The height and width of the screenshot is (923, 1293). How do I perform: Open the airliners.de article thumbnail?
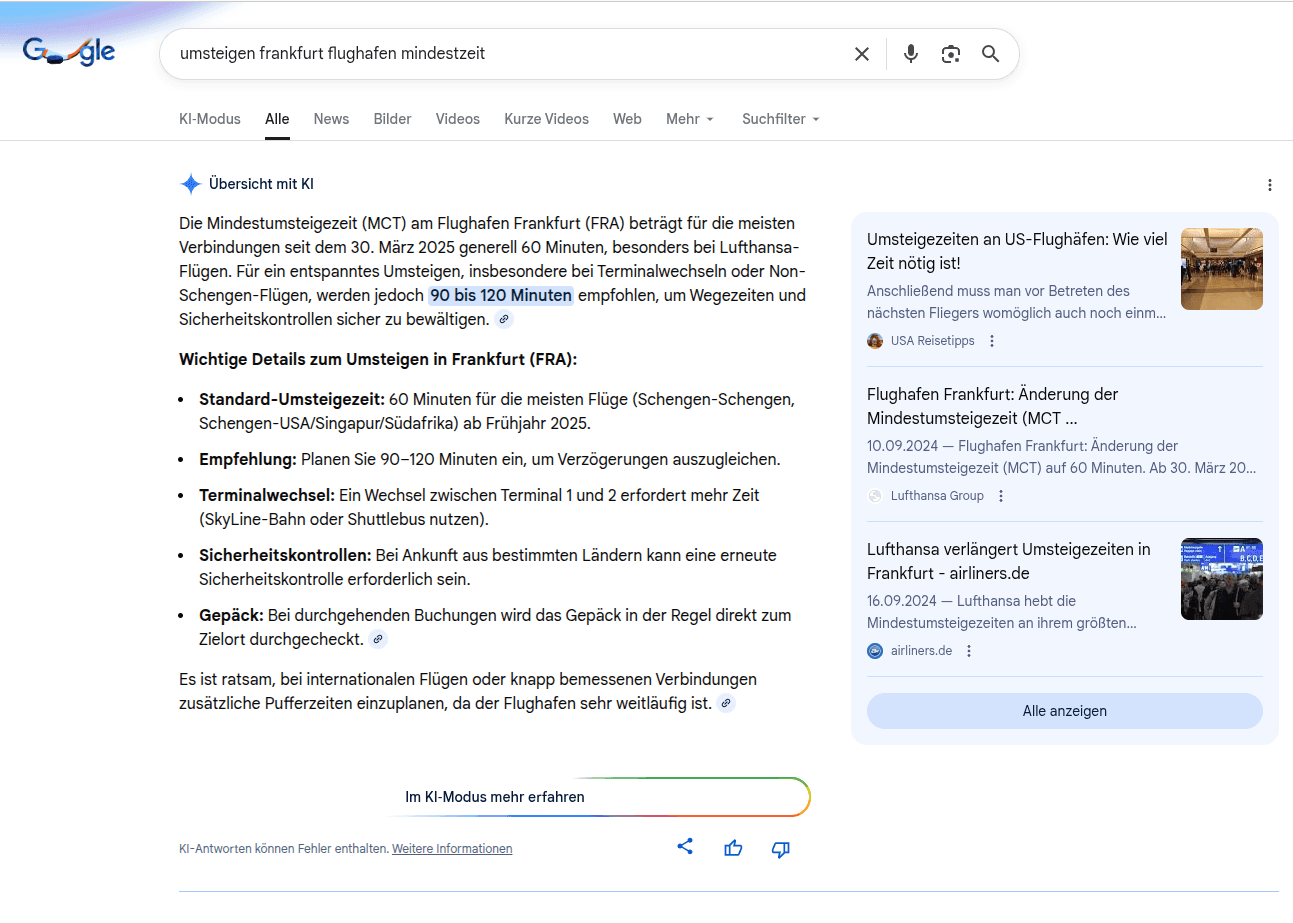(1221, 579)
